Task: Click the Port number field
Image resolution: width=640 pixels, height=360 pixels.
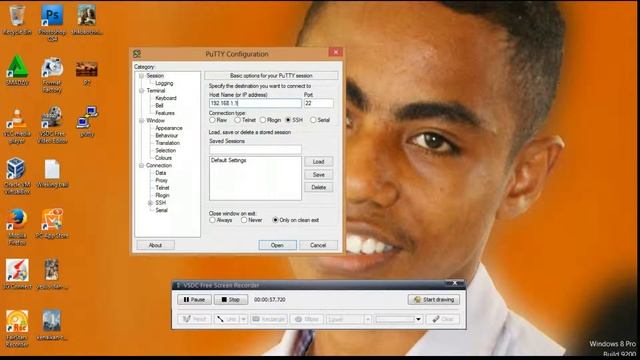Action: click(x=318, y=103)
